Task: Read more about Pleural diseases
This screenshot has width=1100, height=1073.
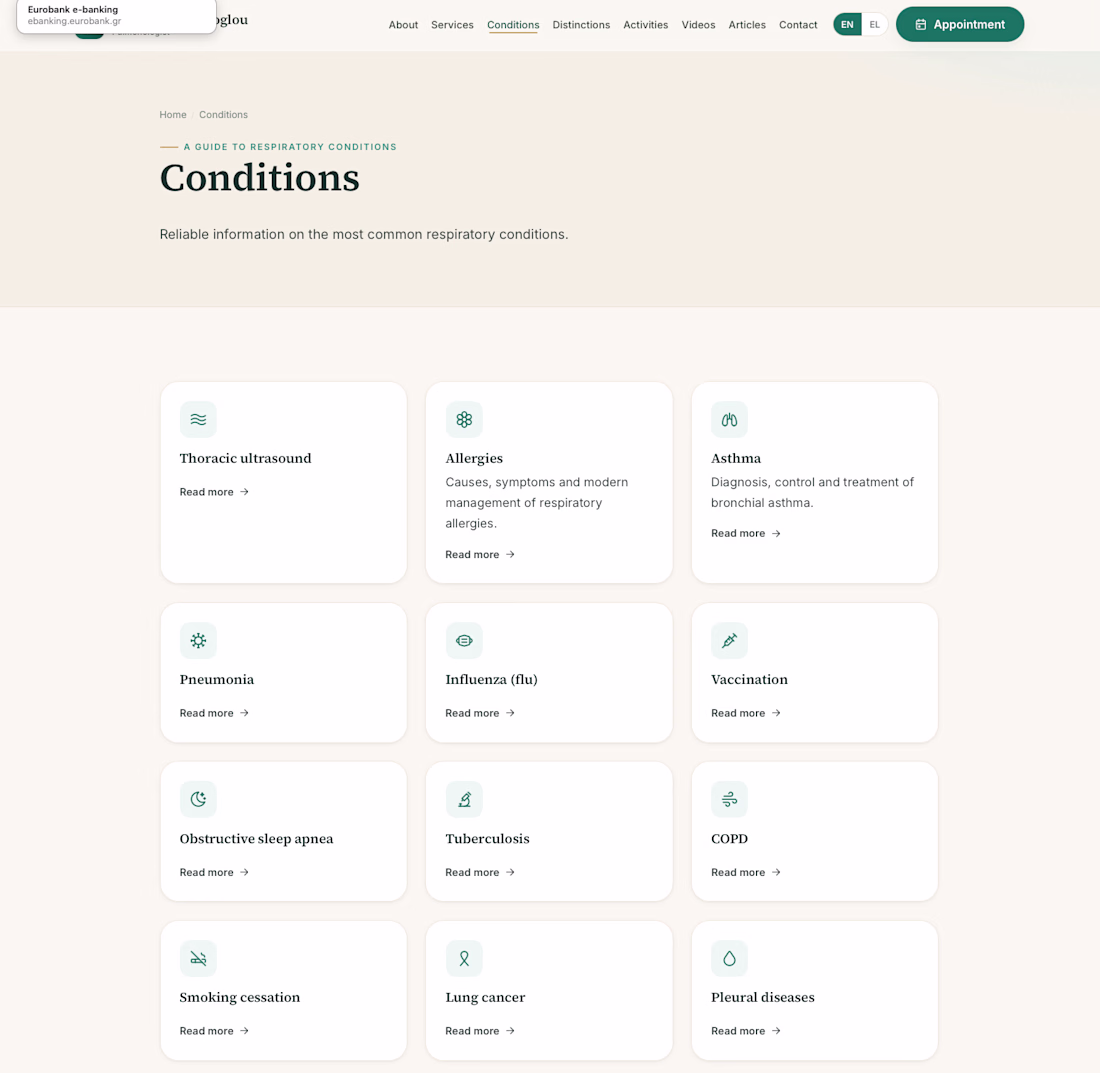Action: click(x=745, y=1030)
